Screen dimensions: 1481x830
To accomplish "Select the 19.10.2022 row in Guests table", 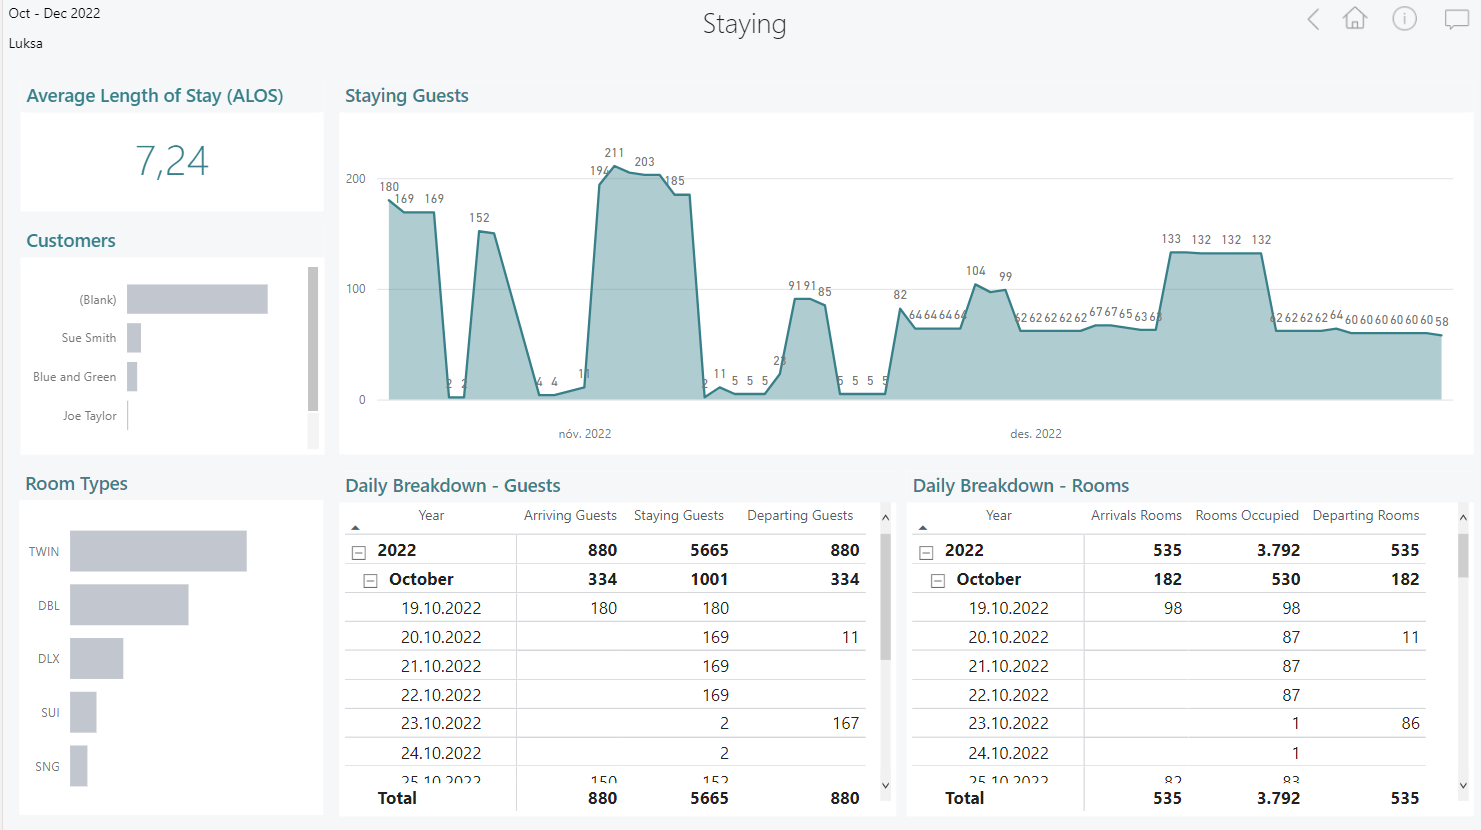I will click(x=441, y=608).
